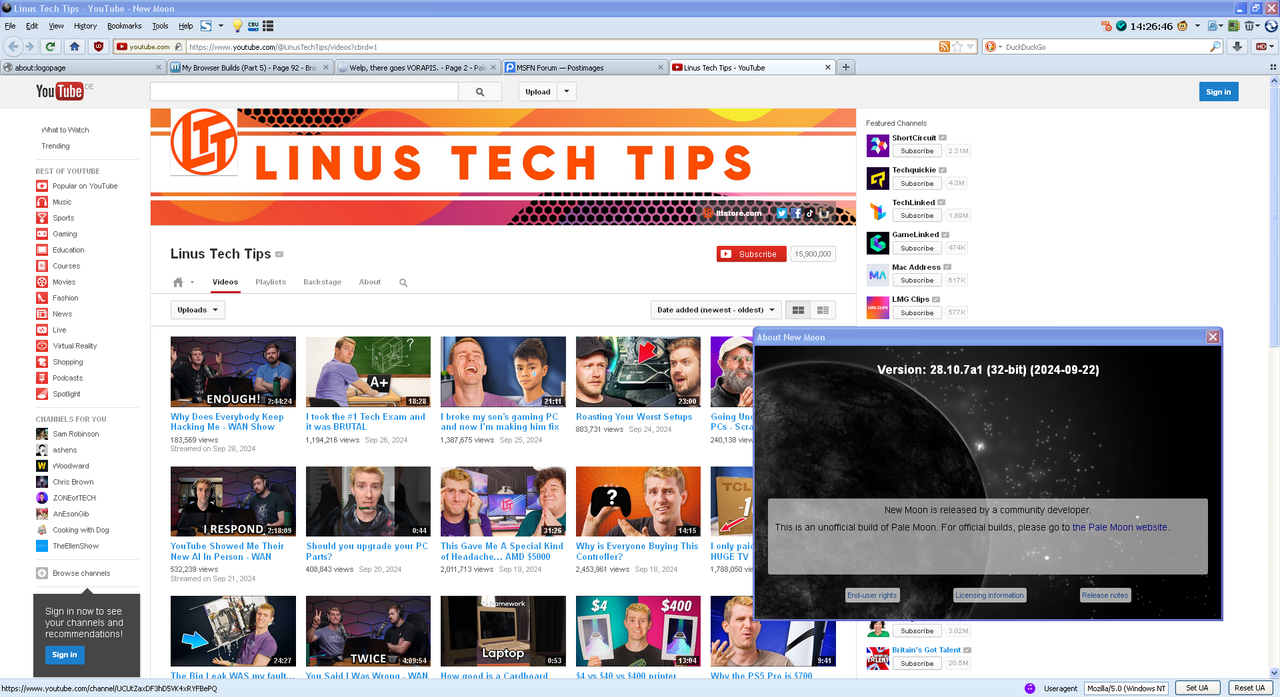Open the Downloads arrow button
The width and height of the screenshot is (1280, 697).
pyautogui.click(x=1237, y=46)
